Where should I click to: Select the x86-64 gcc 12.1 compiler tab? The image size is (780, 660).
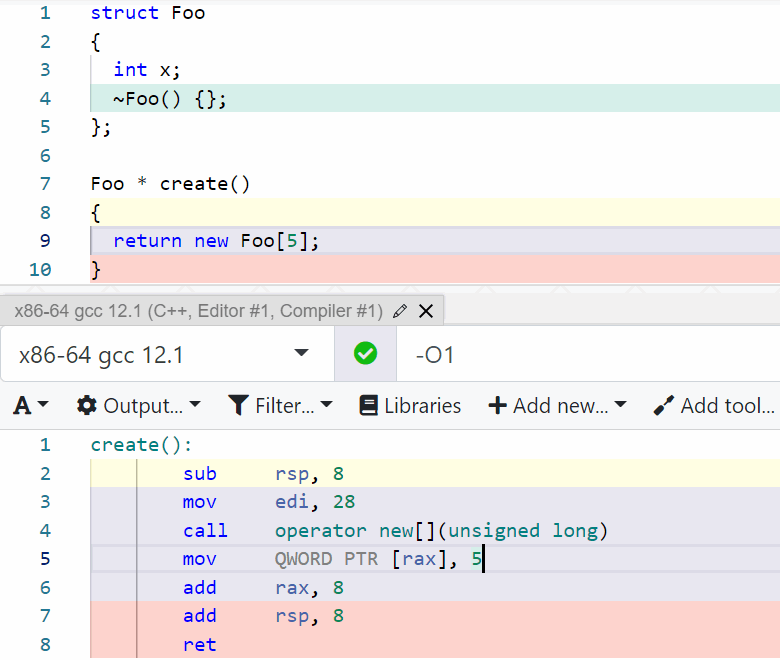pos(198,311)
